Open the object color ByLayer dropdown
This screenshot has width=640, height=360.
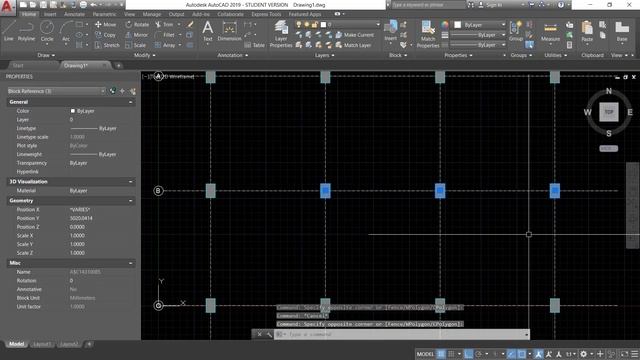point(480,25)
